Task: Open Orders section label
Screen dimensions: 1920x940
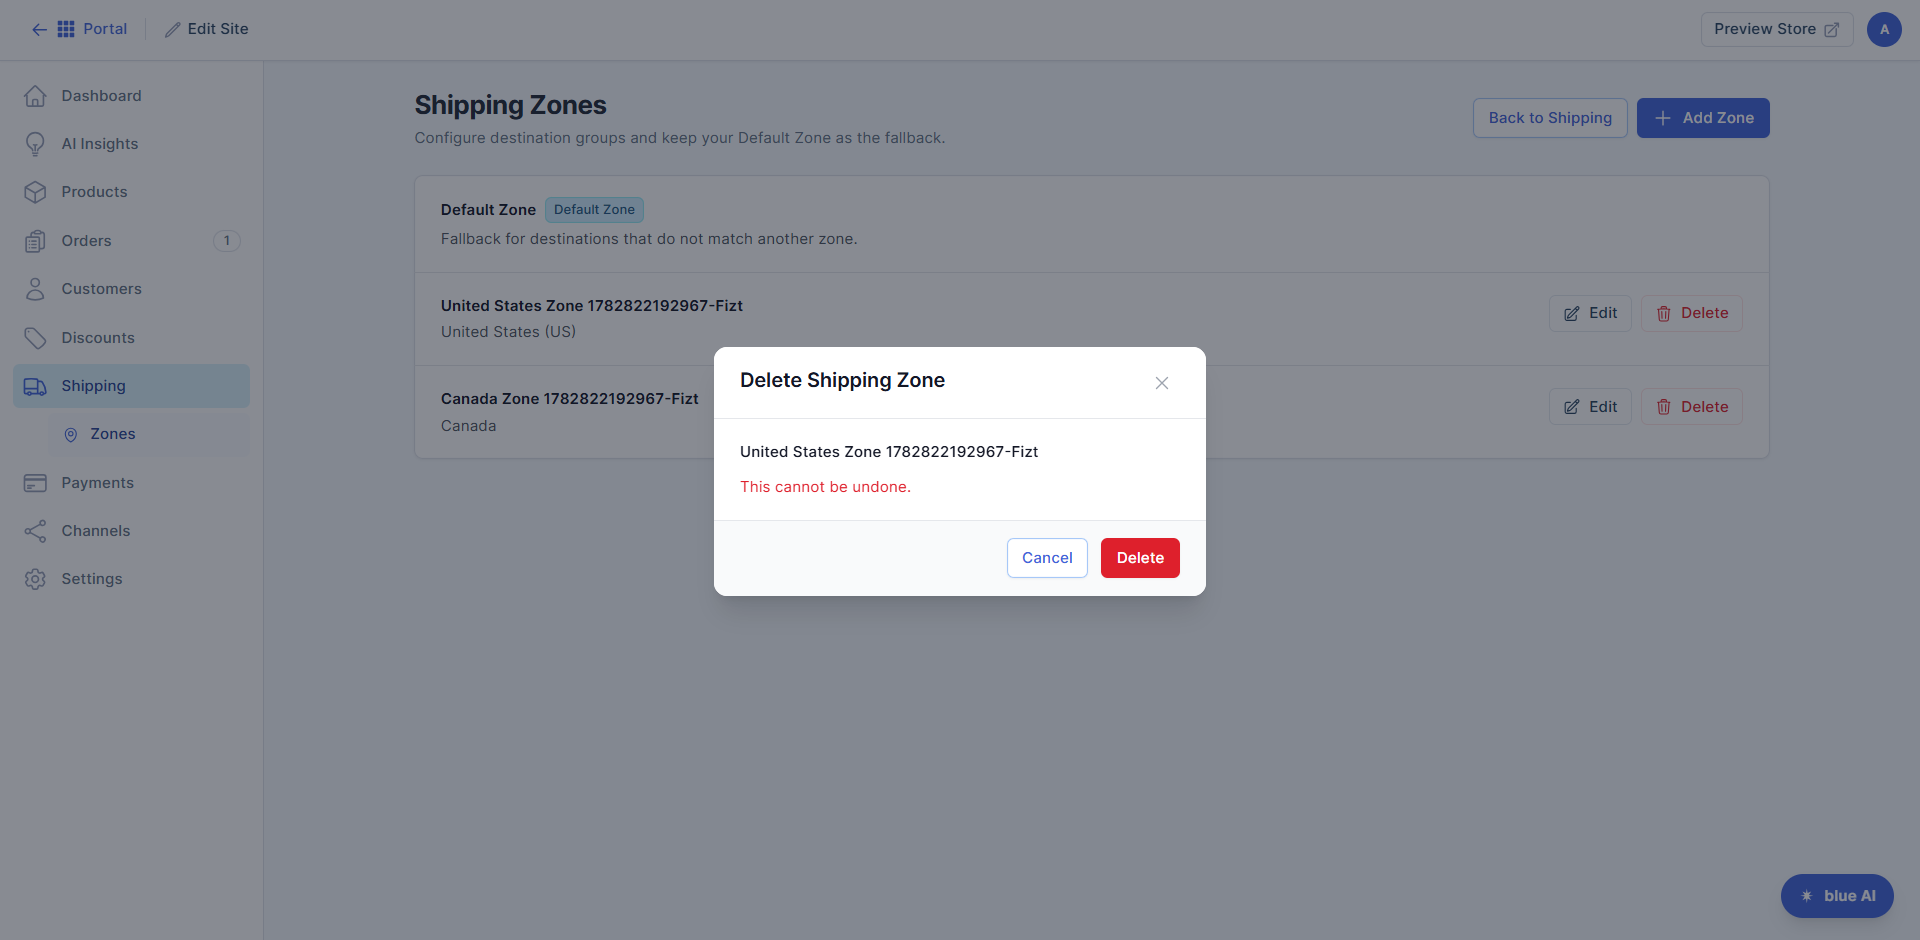Action: point(86,241)
